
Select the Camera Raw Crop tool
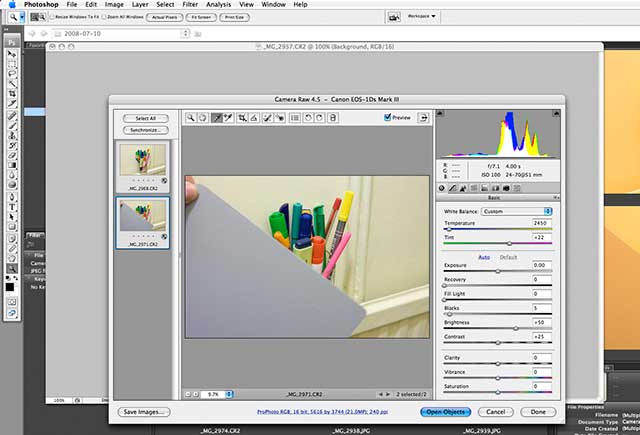(242, 118)
